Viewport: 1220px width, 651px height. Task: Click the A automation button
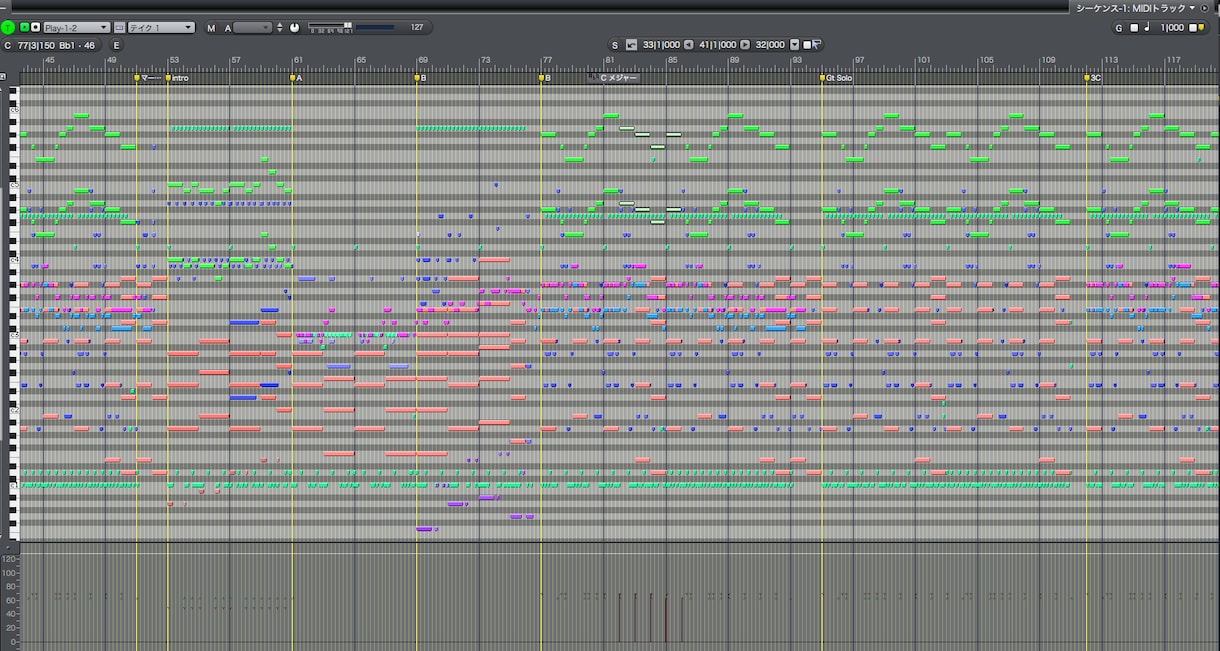(227, 28)
